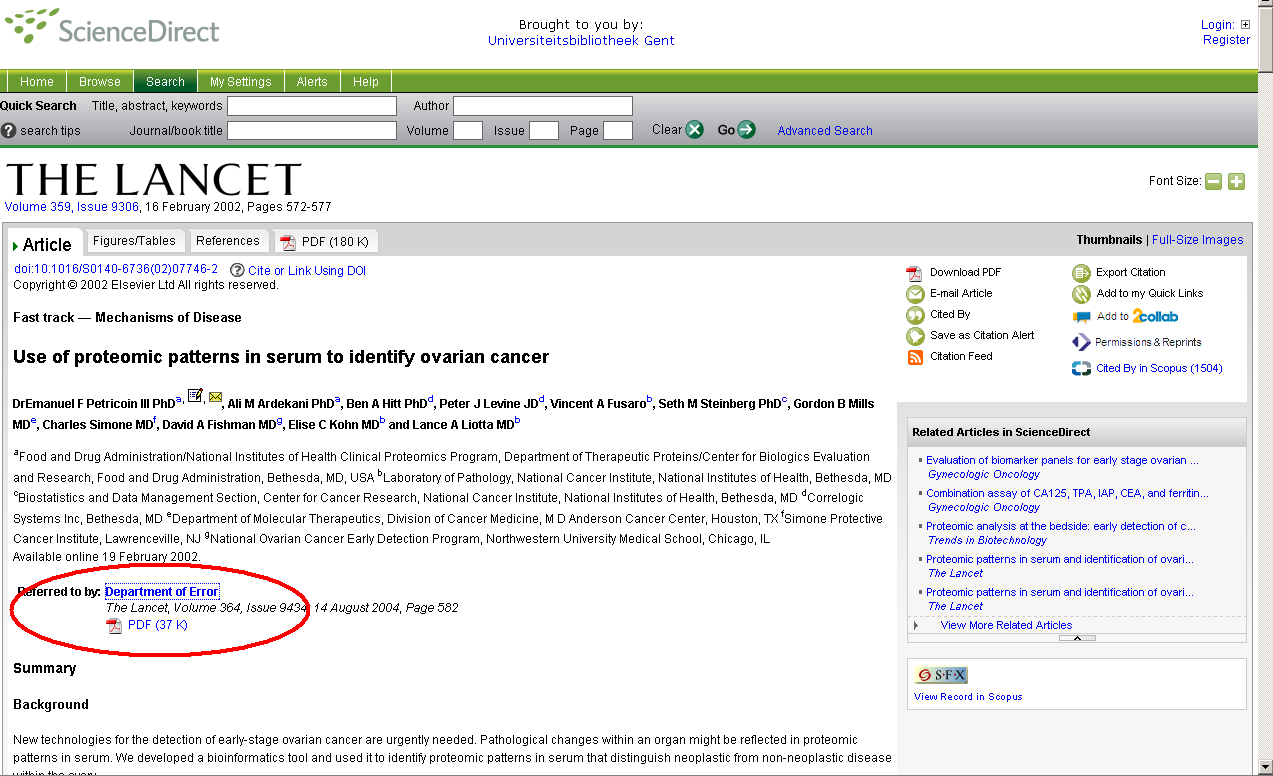Click the Thumbnails view option
The height and width of the screenshot is (776, 1273).
[1109, 240]
